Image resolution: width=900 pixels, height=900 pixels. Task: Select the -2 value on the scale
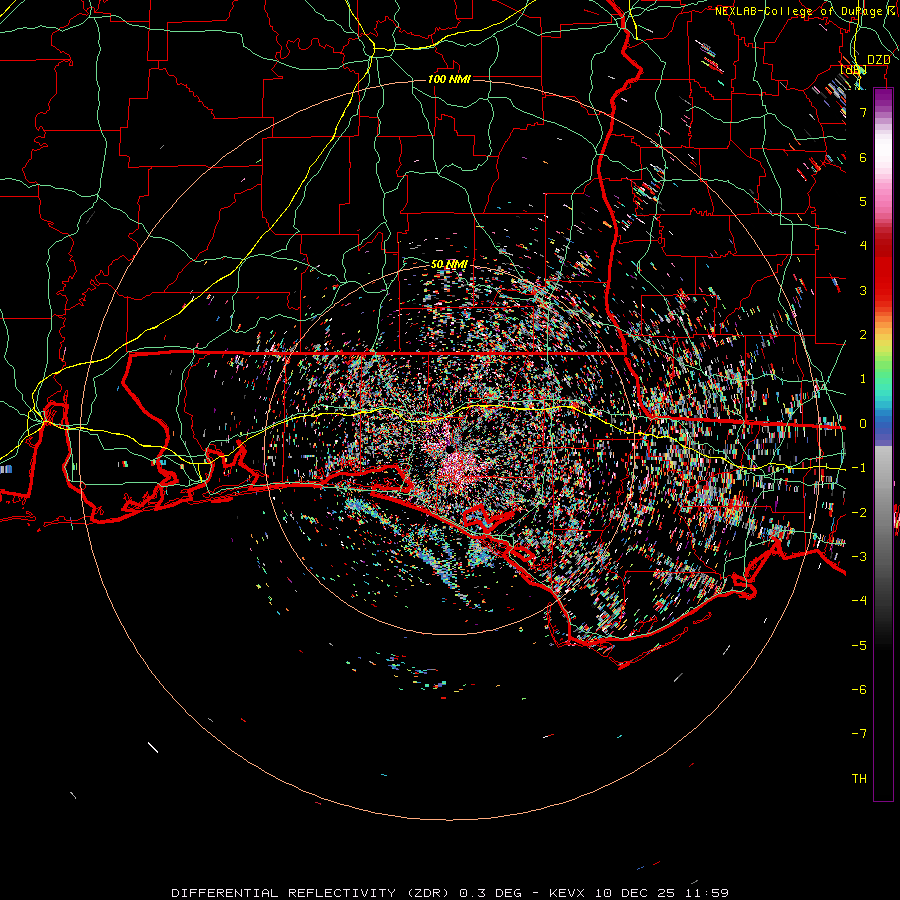point(859,513)
